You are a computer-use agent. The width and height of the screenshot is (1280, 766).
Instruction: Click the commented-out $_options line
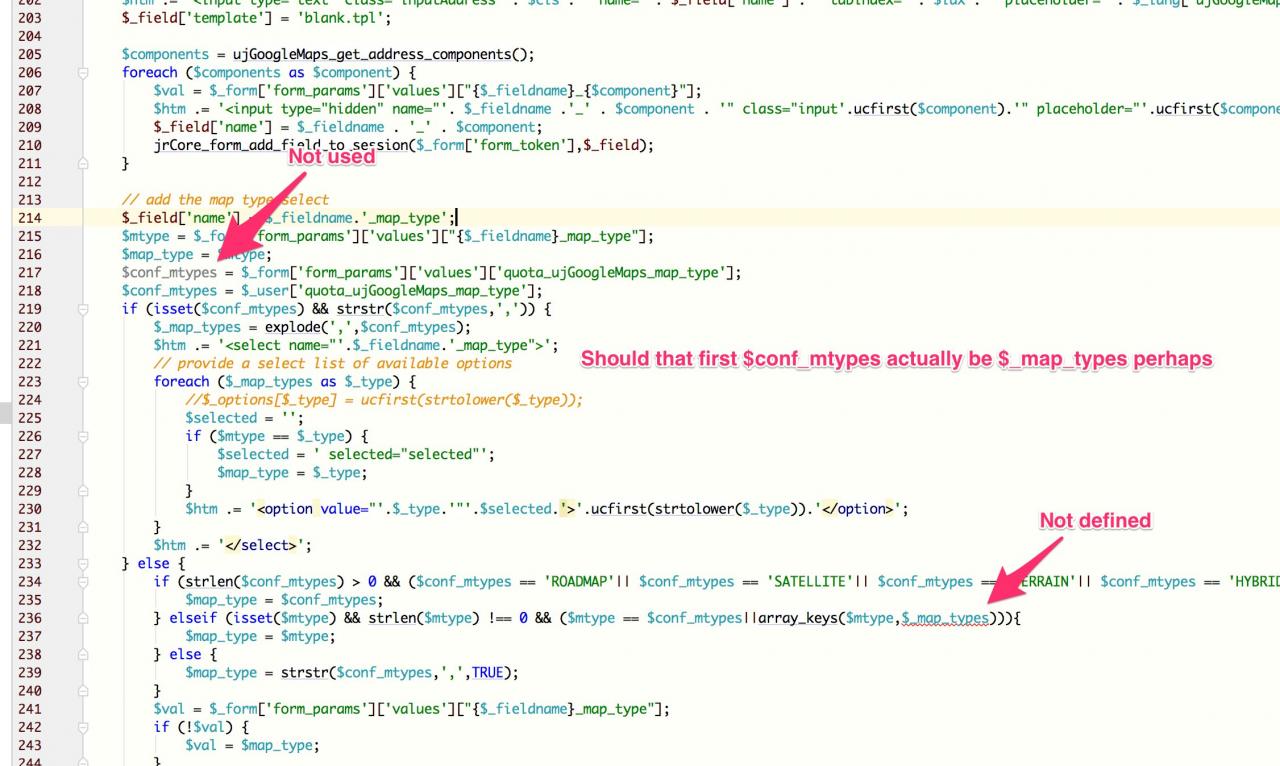384,400
